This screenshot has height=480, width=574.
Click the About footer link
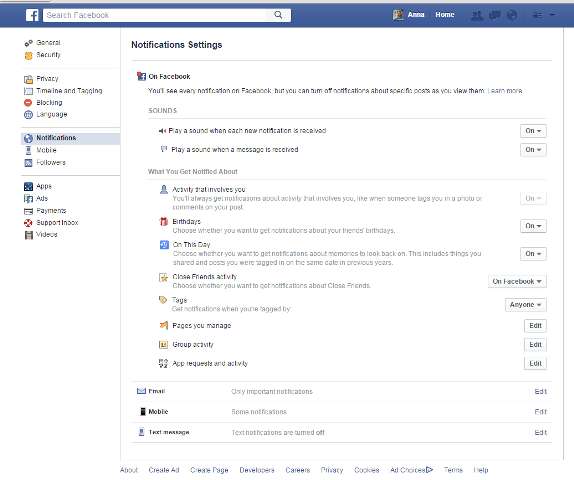(x=129, y=470)
